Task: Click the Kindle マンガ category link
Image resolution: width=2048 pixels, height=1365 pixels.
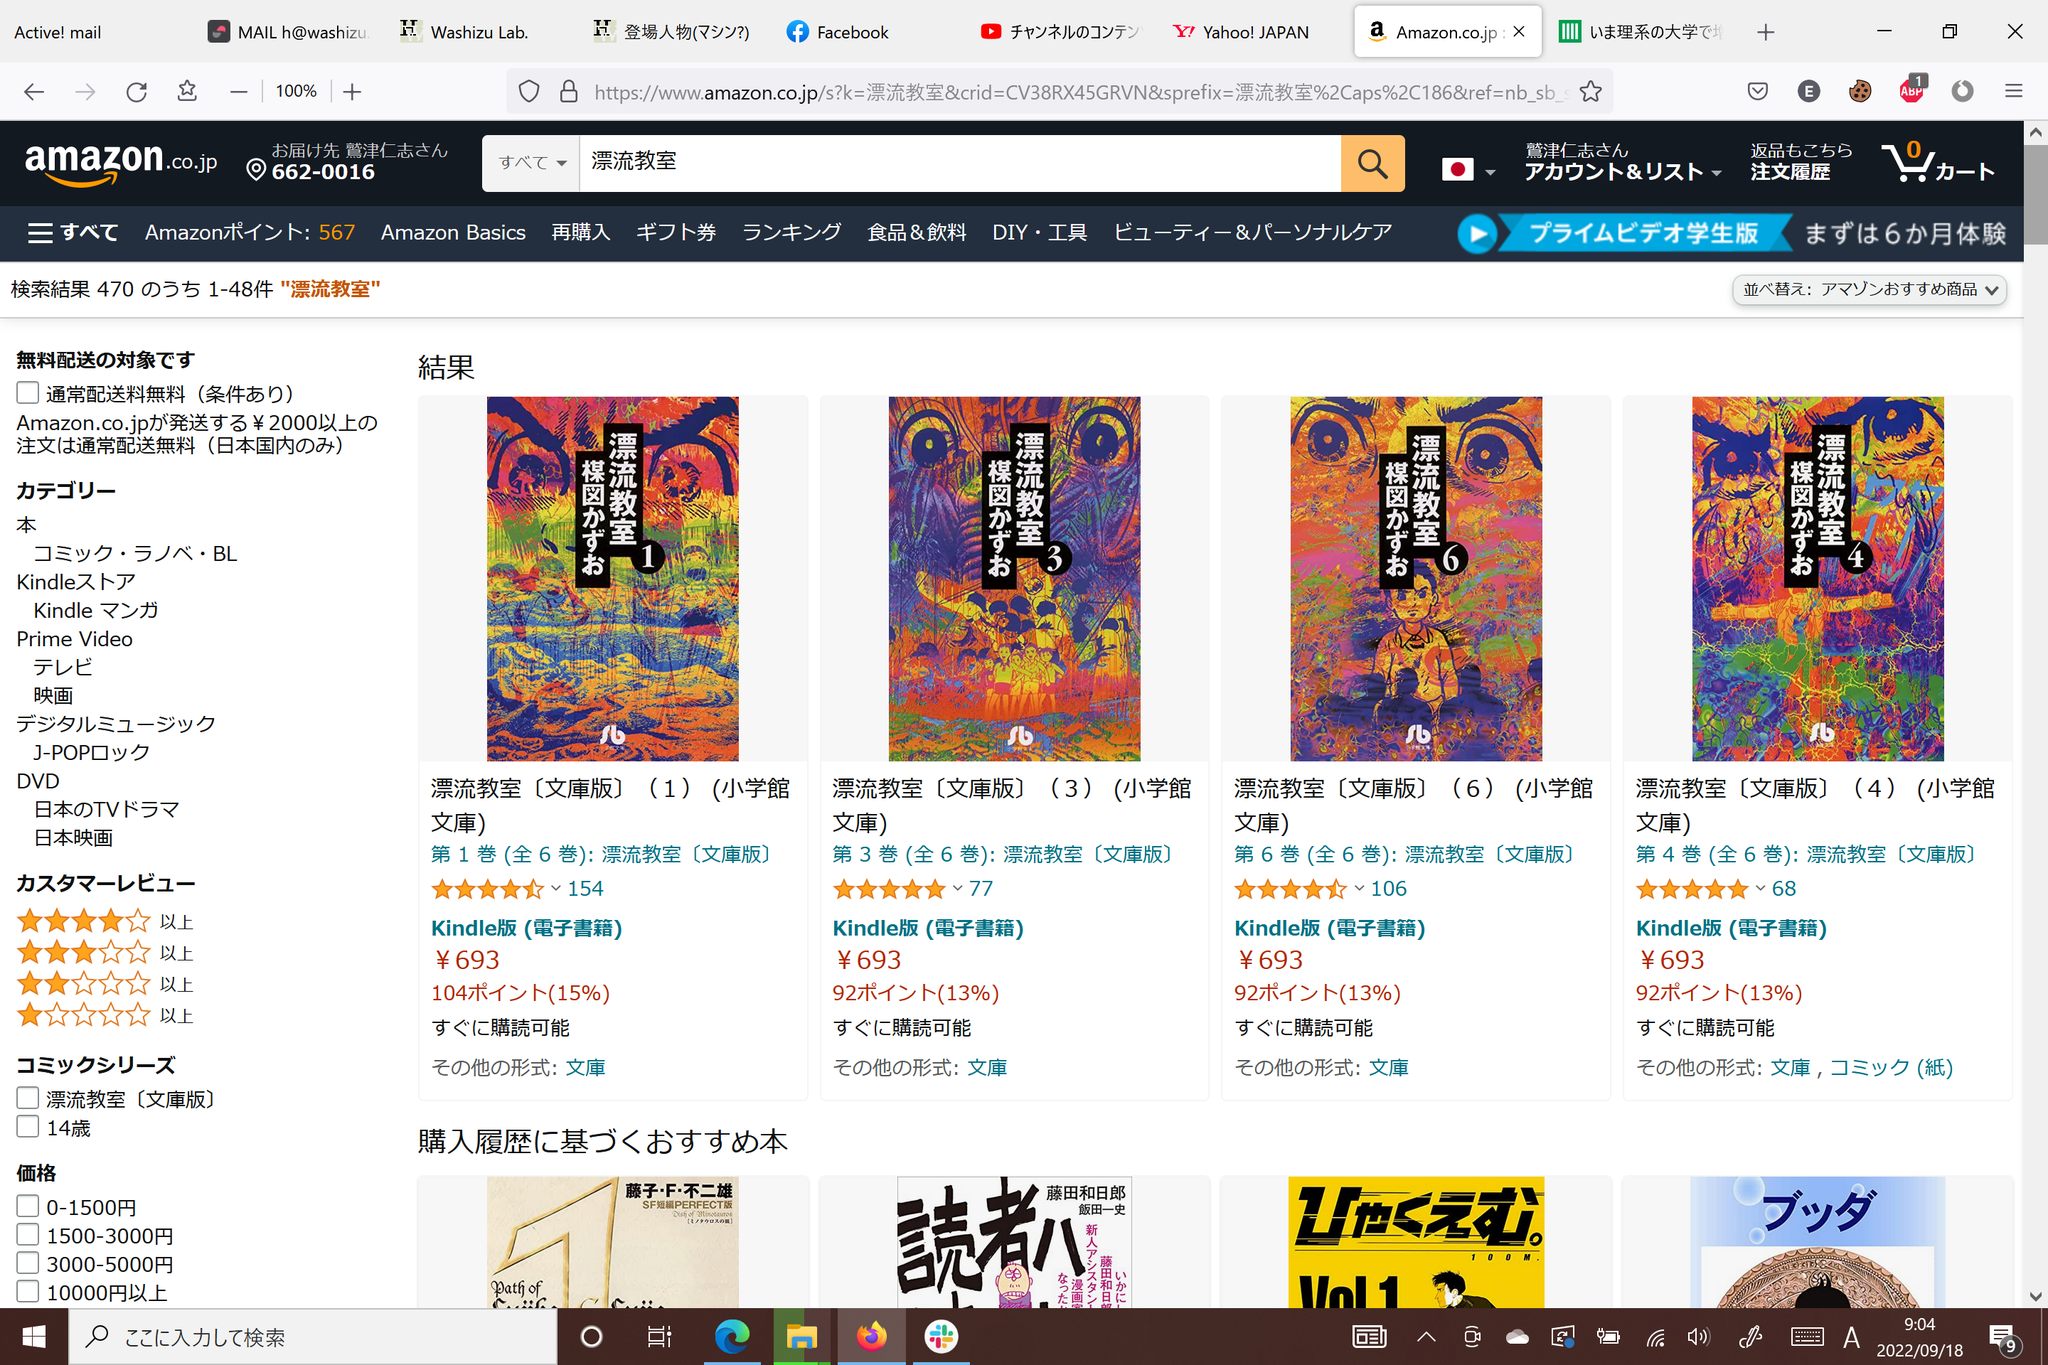Action: pyautogui.click(x=96, y=610)
